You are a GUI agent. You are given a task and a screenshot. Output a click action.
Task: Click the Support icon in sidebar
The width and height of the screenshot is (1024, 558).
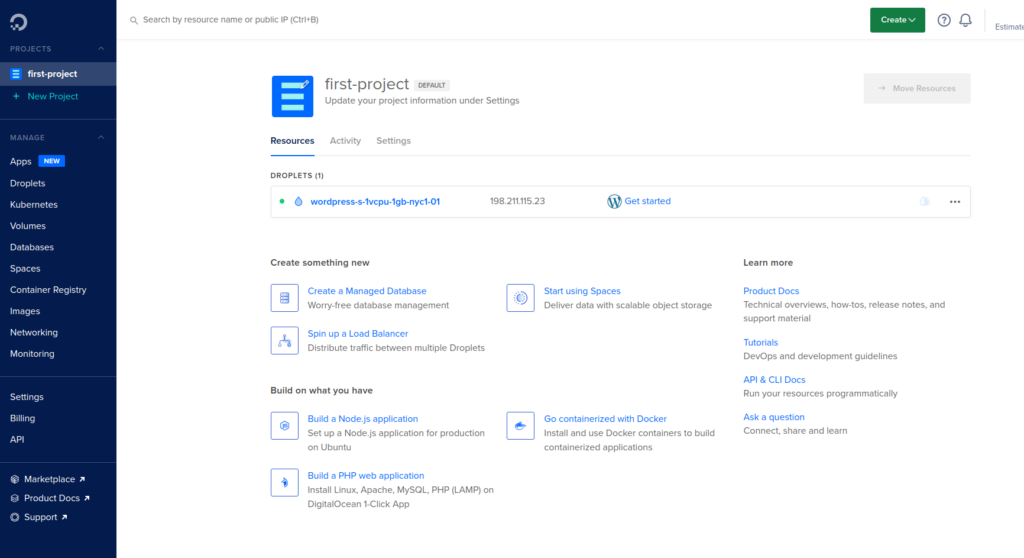(x=14, y=517)
